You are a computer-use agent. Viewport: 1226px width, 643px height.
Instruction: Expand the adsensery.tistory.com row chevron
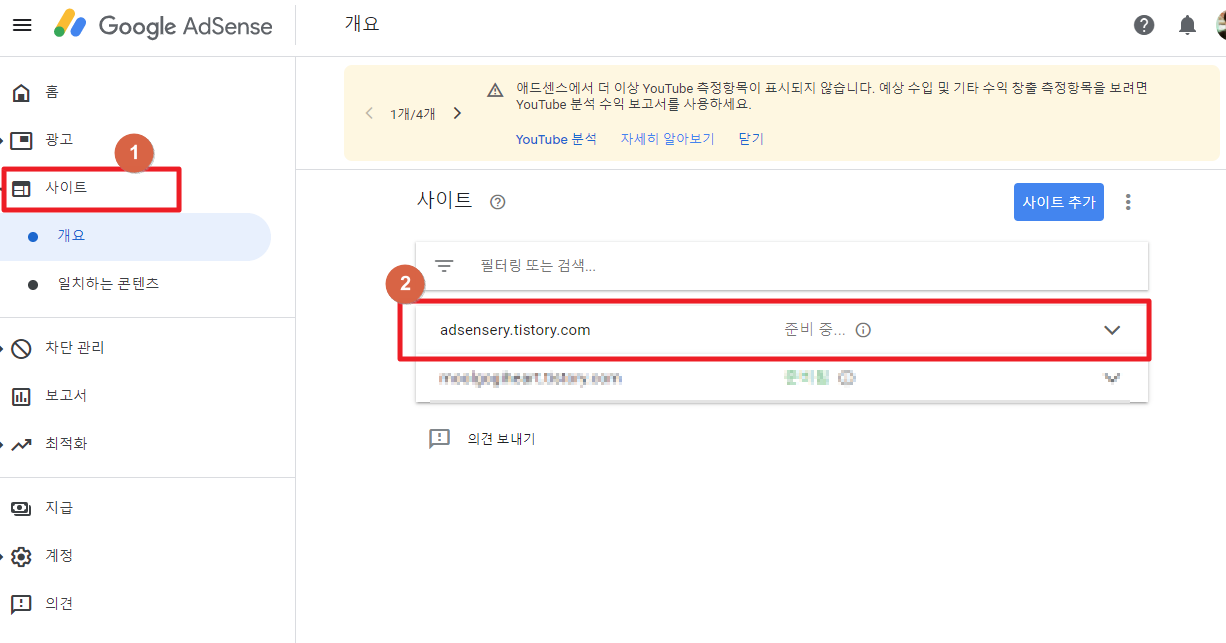[1112, 330]
